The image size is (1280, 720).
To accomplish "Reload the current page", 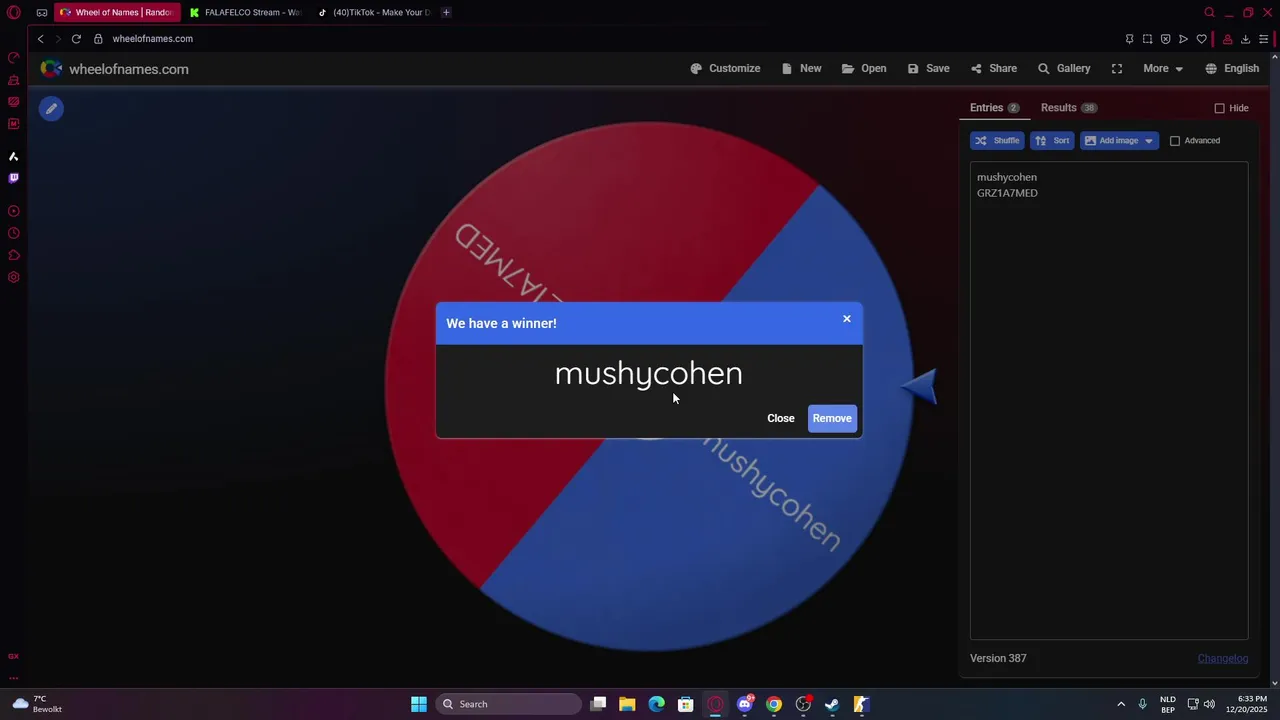I will point(76,39).
